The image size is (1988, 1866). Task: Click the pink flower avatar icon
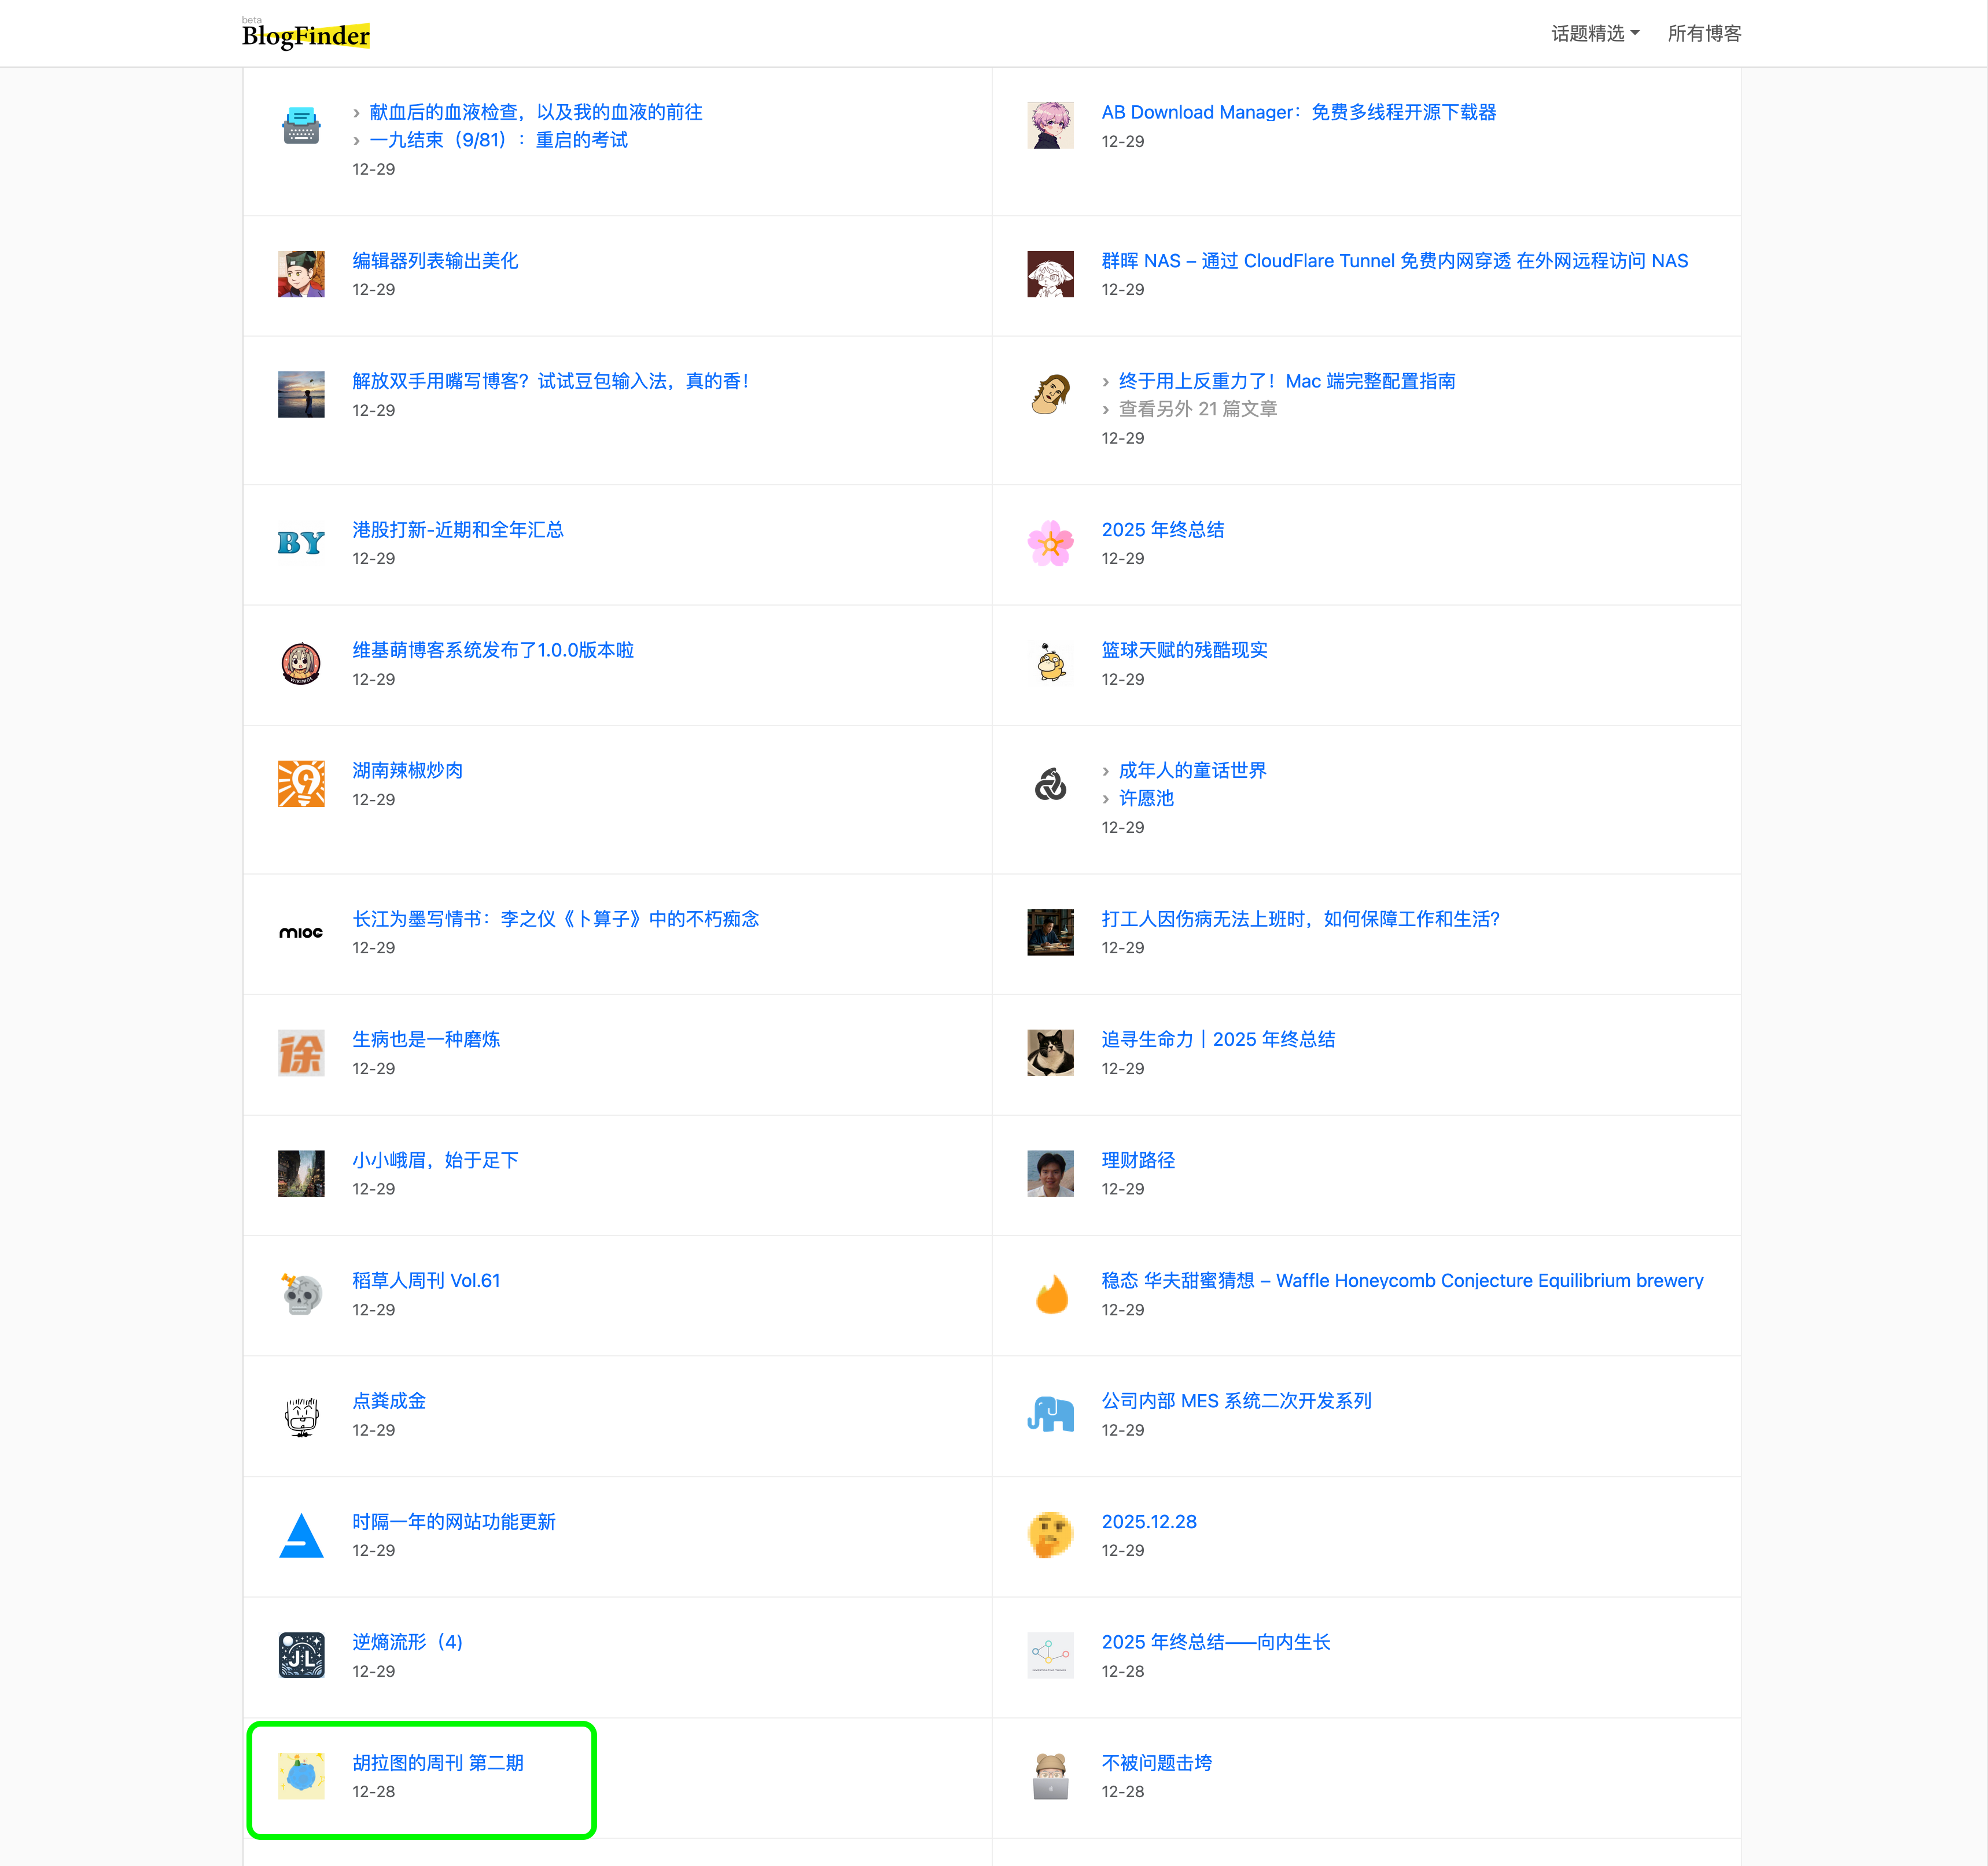[x=1051, y=543]
